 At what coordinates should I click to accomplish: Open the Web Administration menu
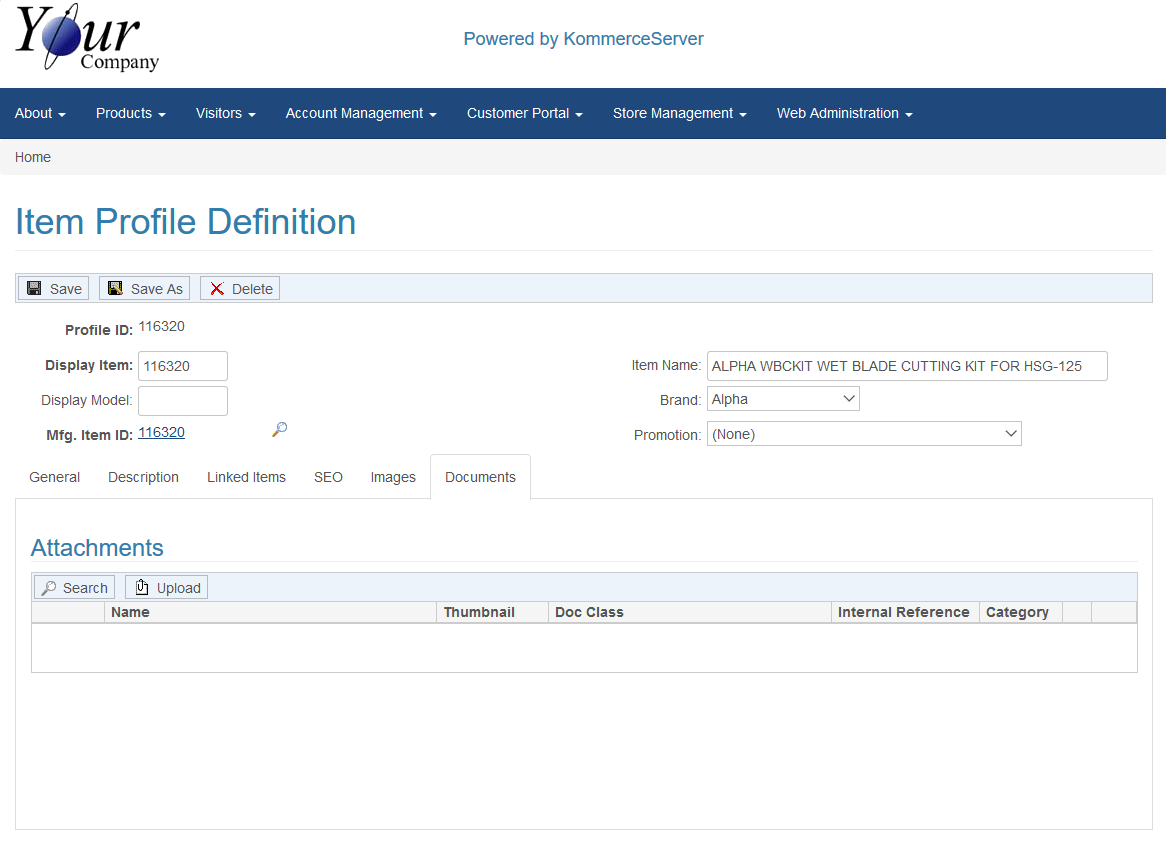coord(844,114)
